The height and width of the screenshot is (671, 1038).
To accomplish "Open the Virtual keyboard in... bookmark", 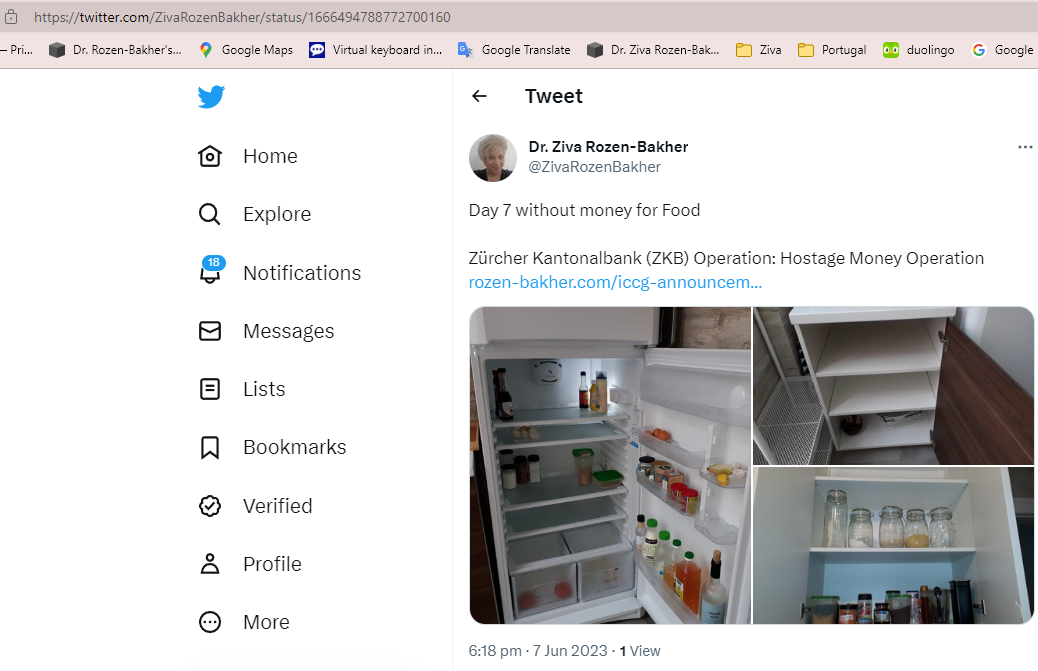I will coord(375,50).
